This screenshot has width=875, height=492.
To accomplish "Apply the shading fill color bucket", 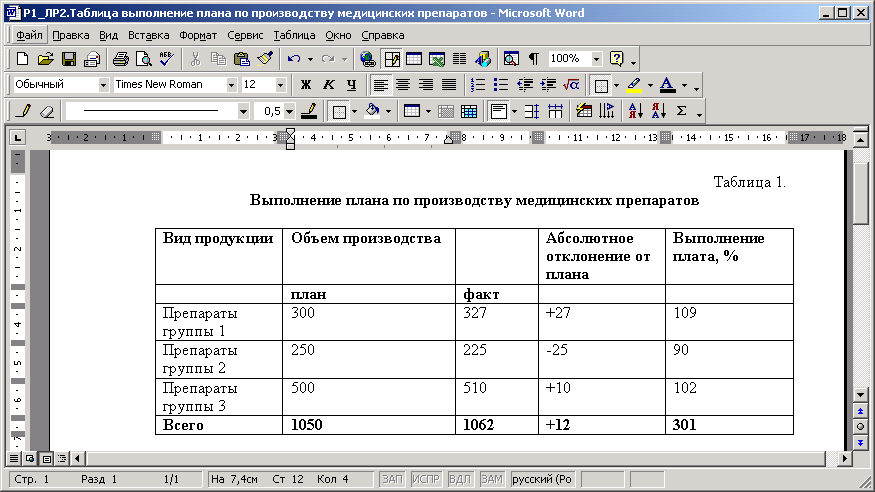I will click(372, 111).
